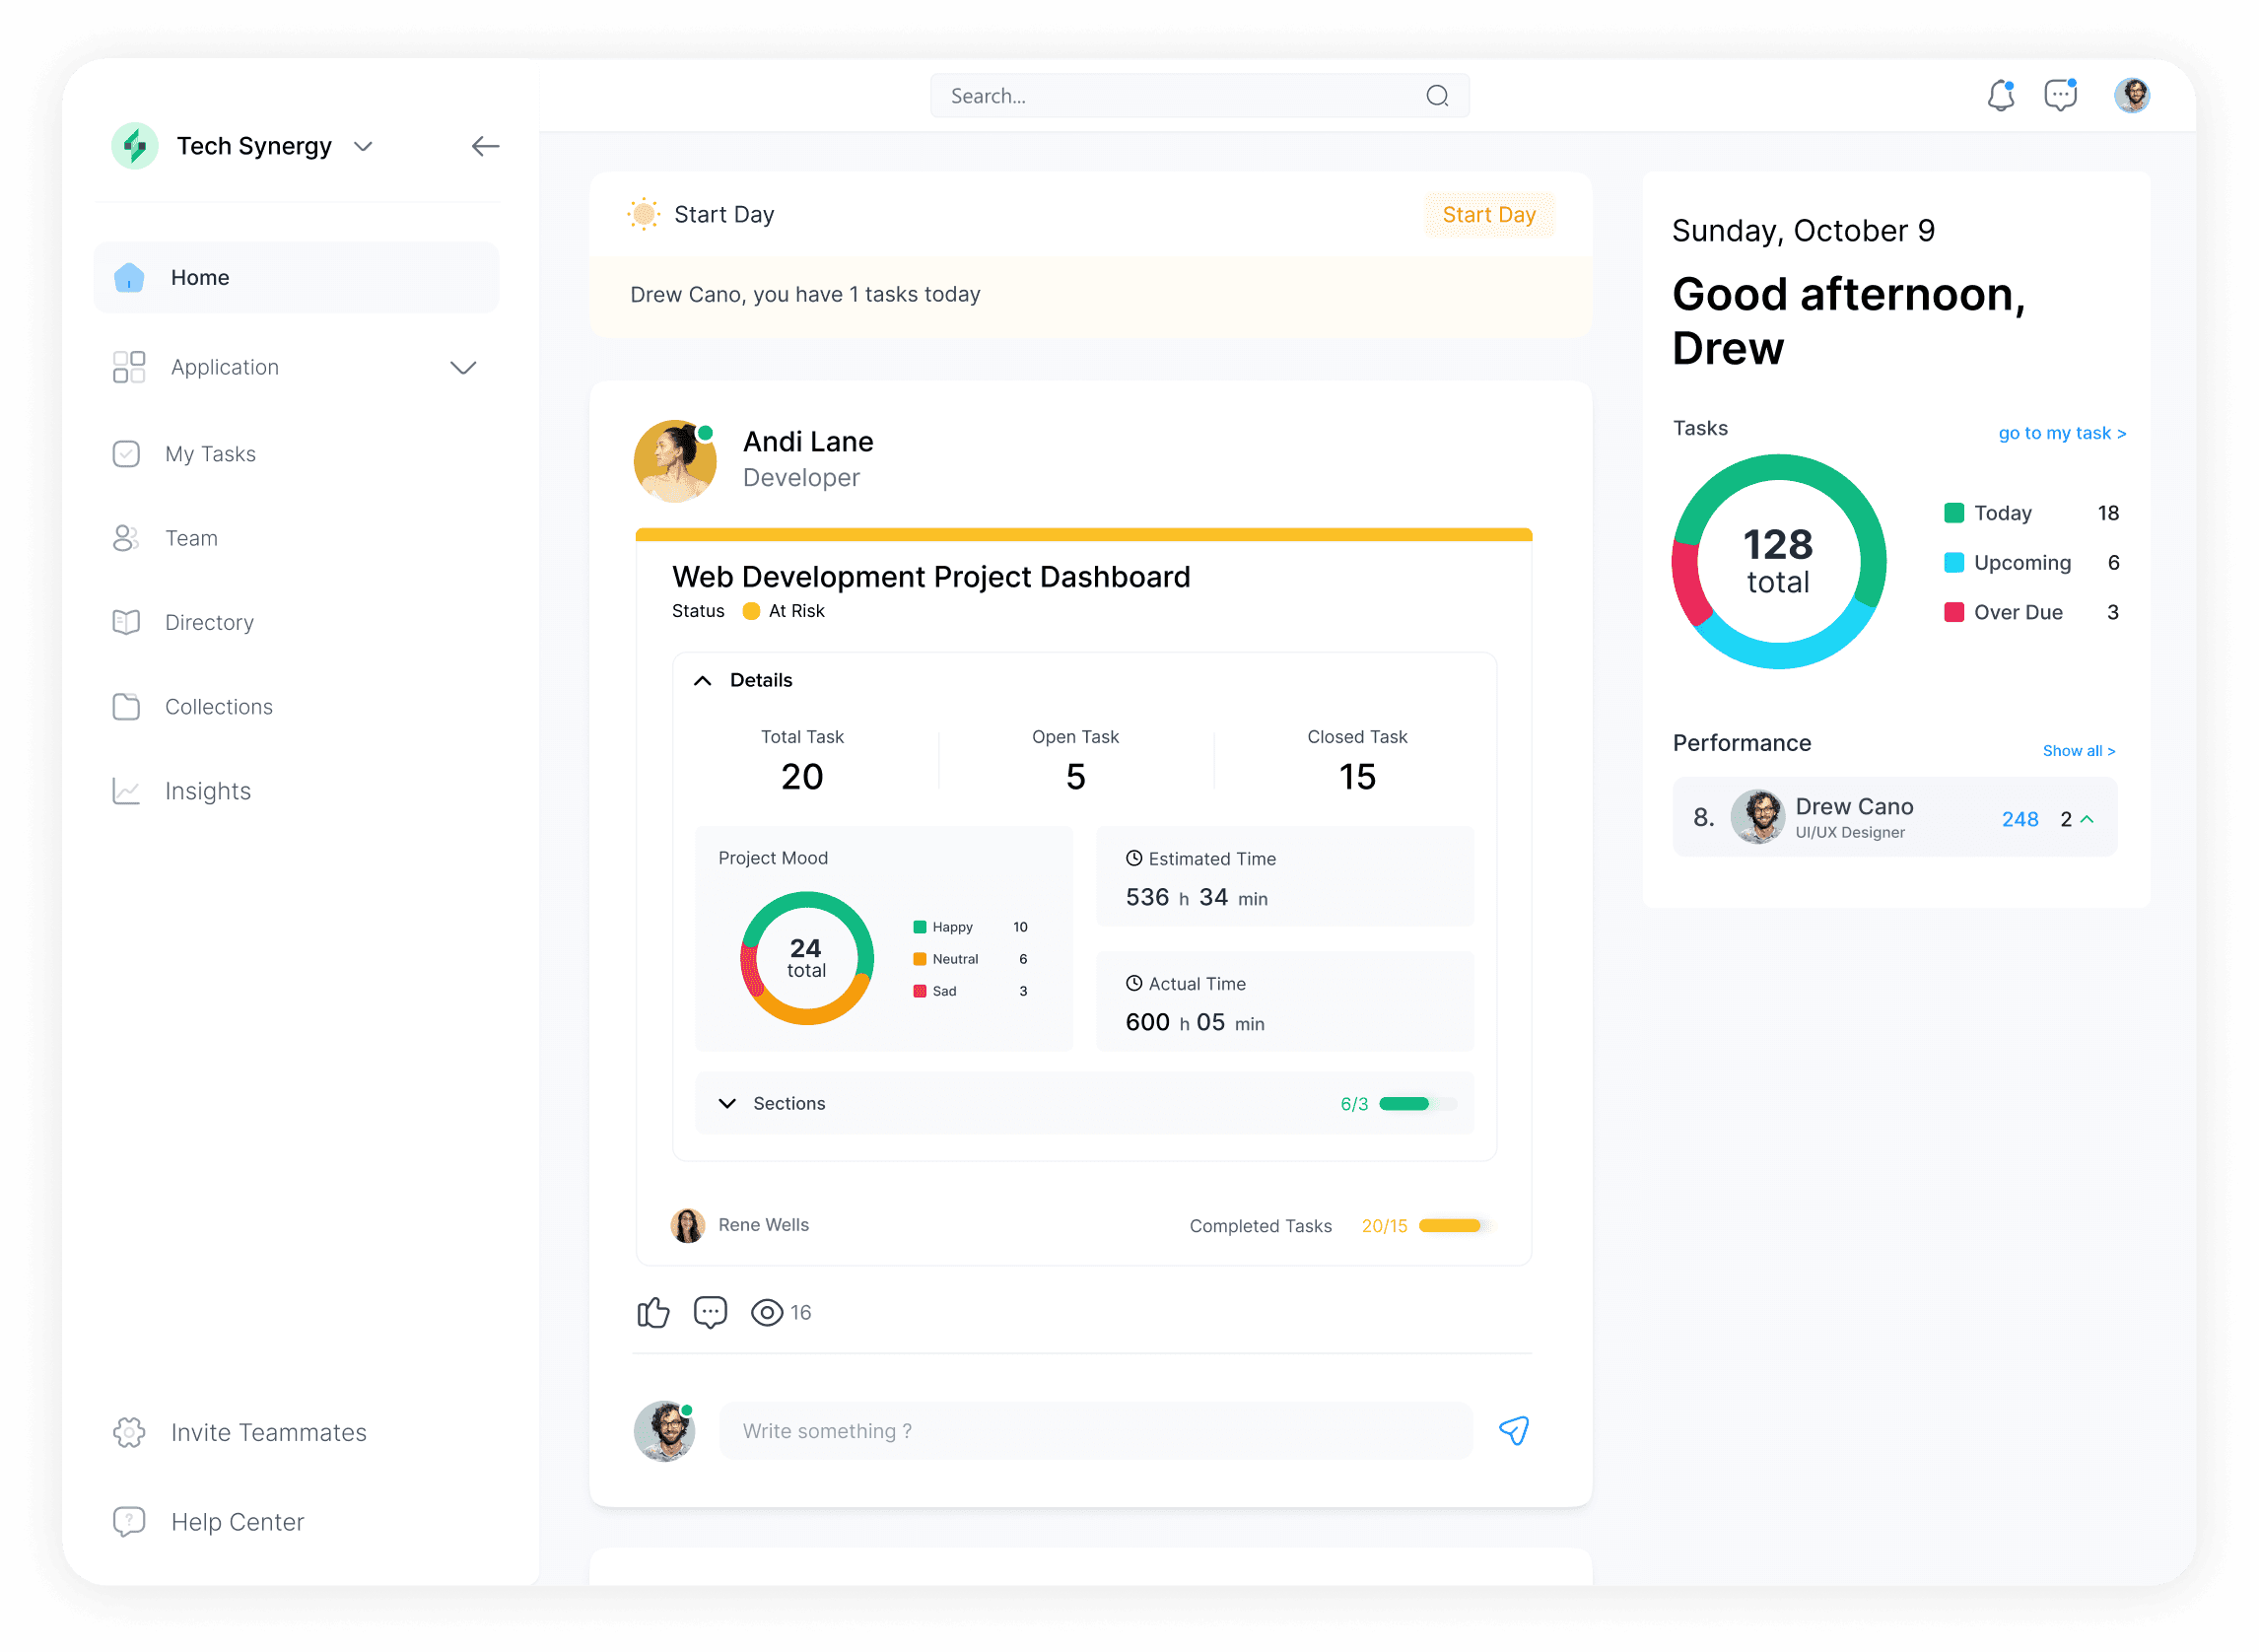Follow the go to my task link
This screenshot has height=1652, width=2259.
coord(2061,433)
